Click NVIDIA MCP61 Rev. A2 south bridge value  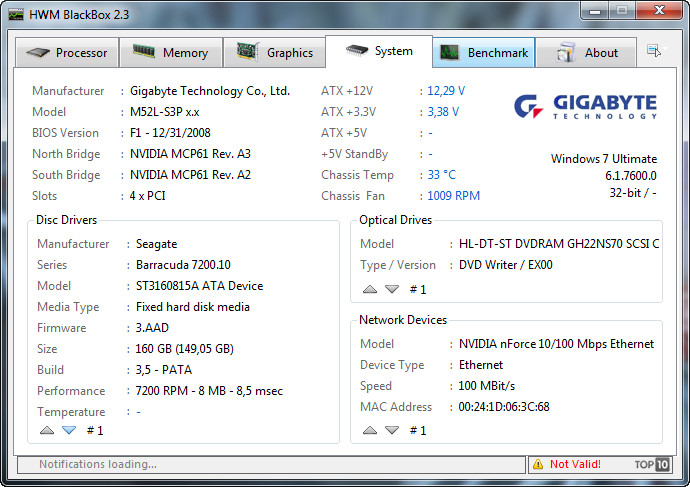pyautogui.click(x=190, y=175)
